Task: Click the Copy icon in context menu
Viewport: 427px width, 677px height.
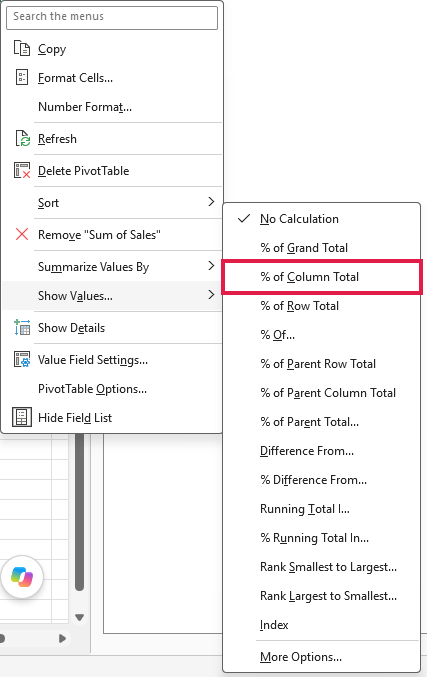Action: [x=22, y=48]
